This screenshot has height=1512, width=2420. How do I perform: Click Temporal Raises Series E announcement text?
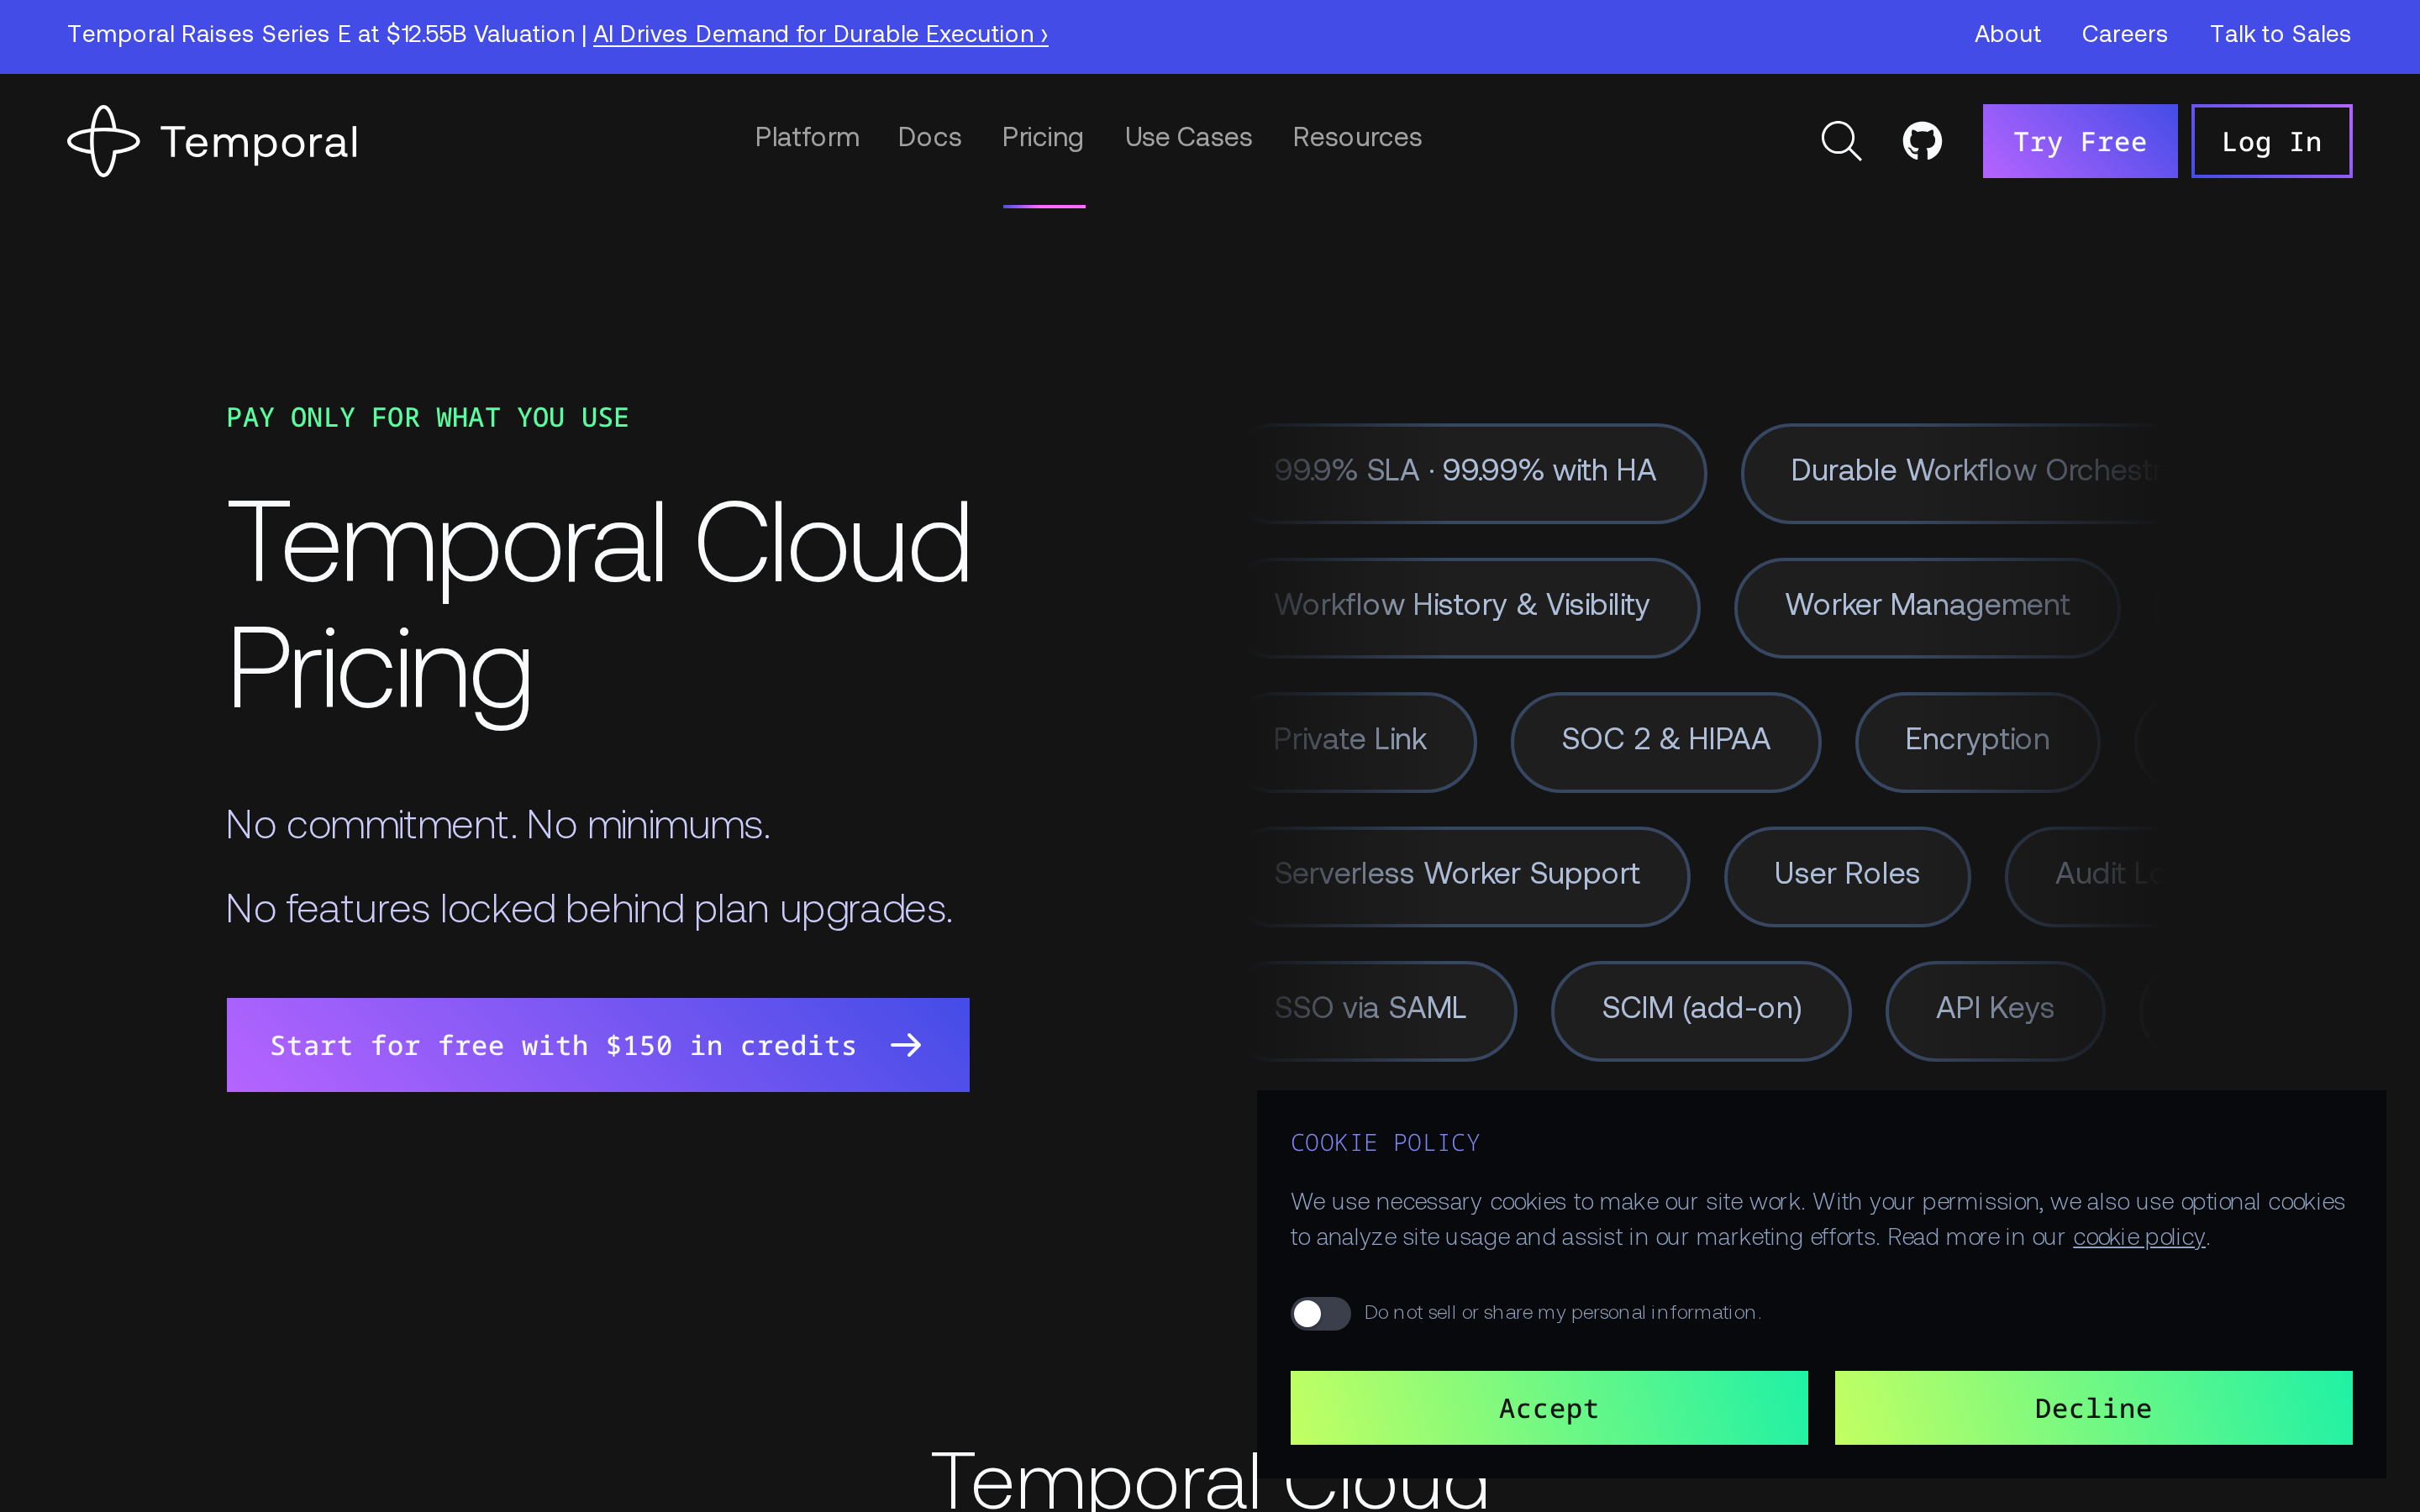(x=321, y=34)
